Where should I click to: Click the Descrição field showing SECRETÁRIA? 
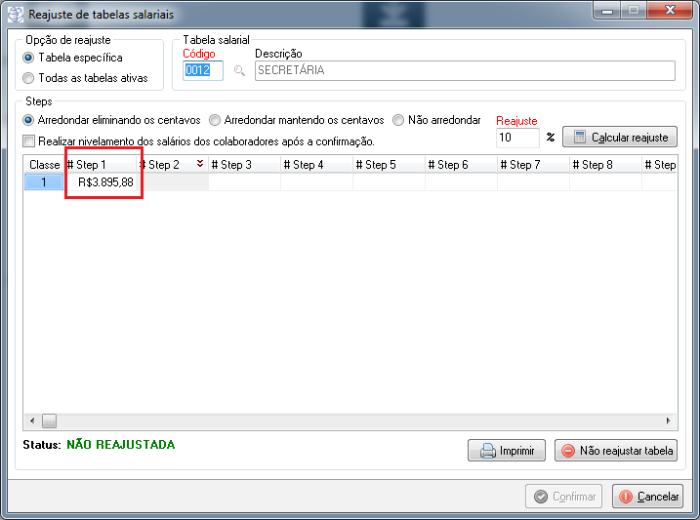pyautogui.click(x=464, y=71)
